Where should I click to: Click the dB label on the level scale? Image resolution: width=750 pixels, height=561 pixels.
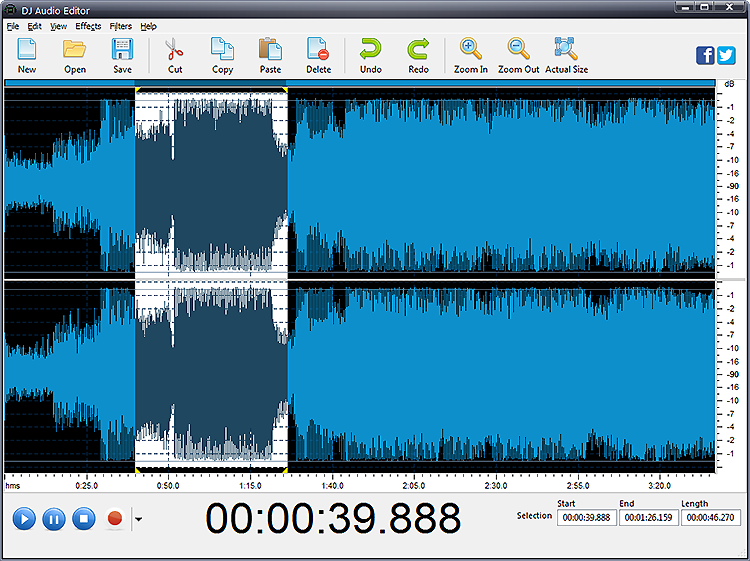pyautogui.click(x=729, y=84)
